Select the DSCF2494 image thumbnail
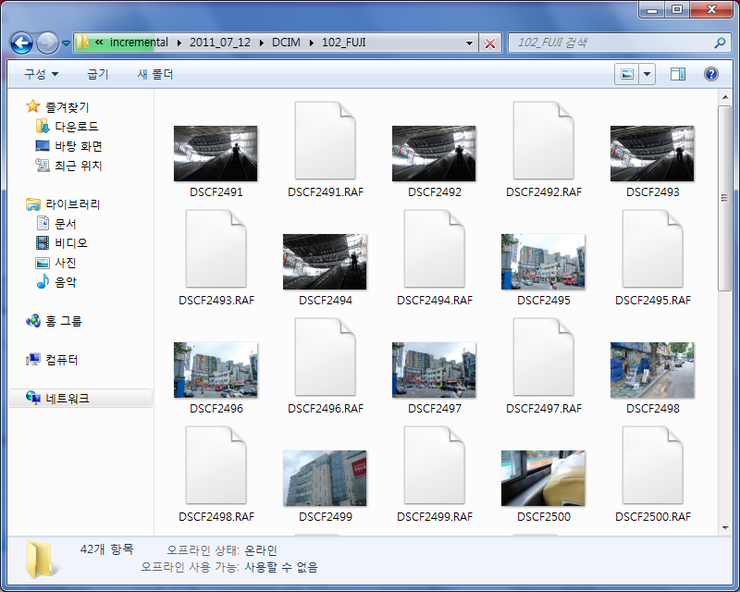740x592 pixels. point(325,262)
